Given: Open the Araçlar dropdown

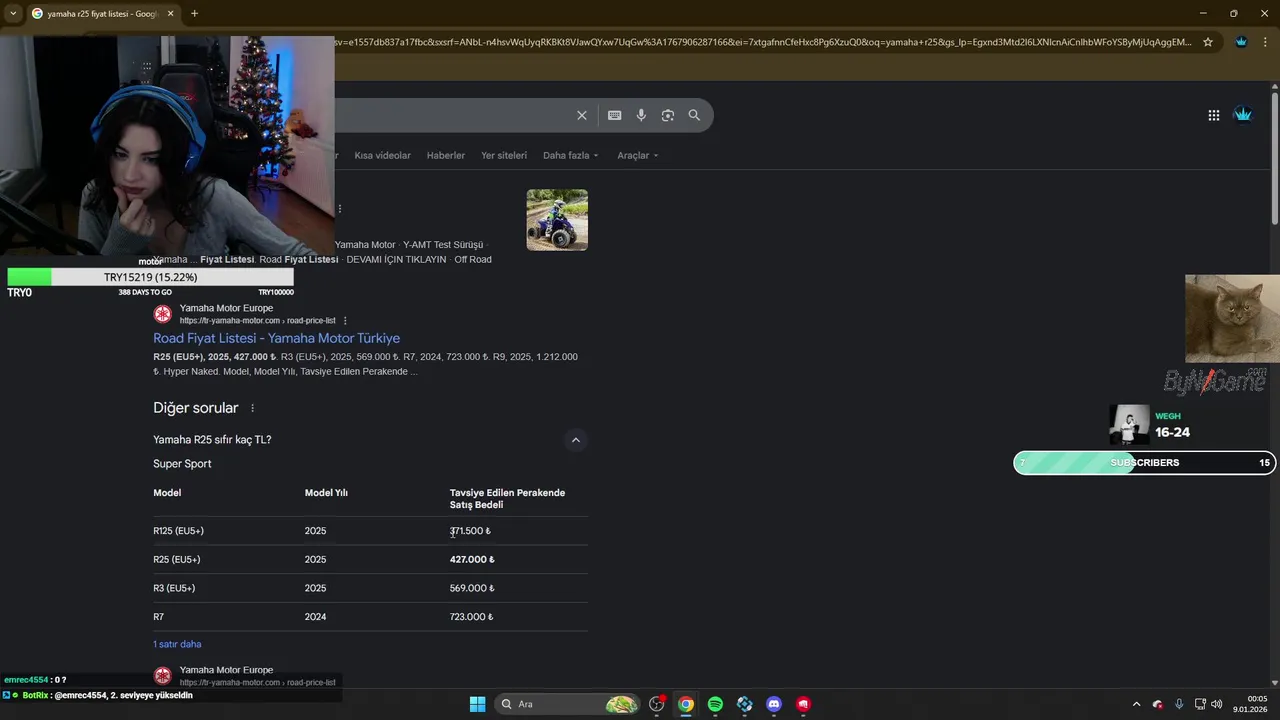Looking at the screenshot, I should 637,155.
